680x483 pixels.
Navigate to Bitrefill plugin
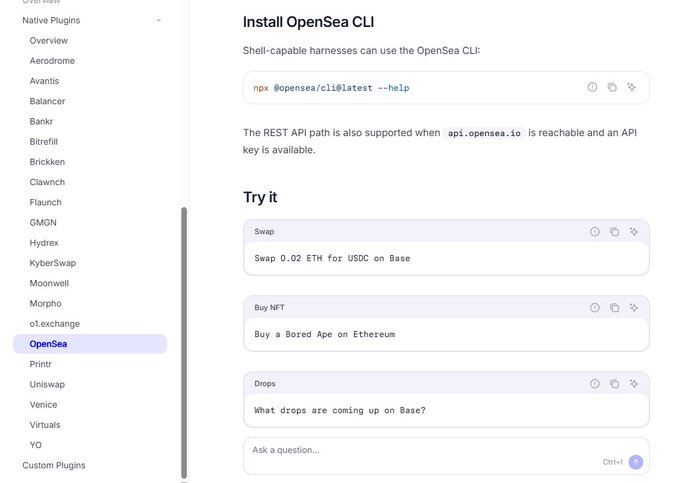43,142
